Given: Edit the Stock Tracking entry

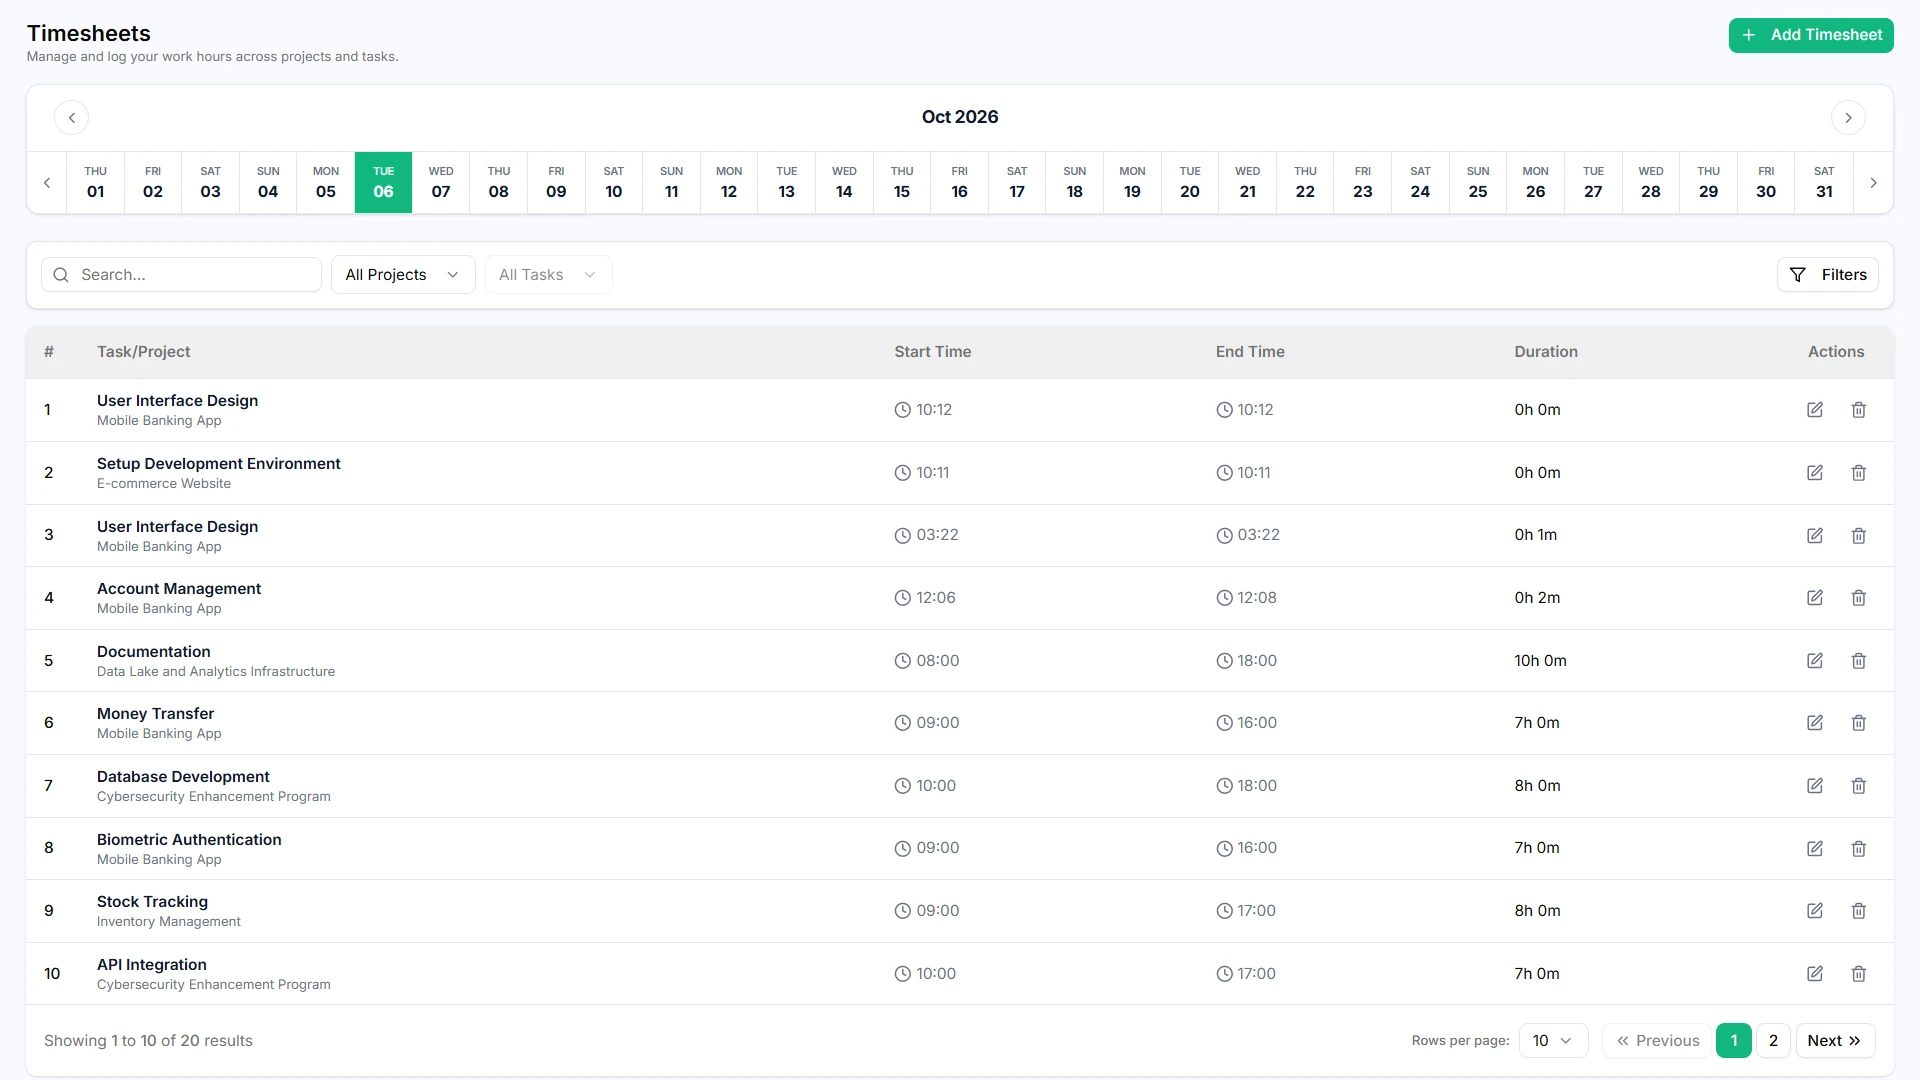Looking at the screenshot, I should pos(1815,911).
